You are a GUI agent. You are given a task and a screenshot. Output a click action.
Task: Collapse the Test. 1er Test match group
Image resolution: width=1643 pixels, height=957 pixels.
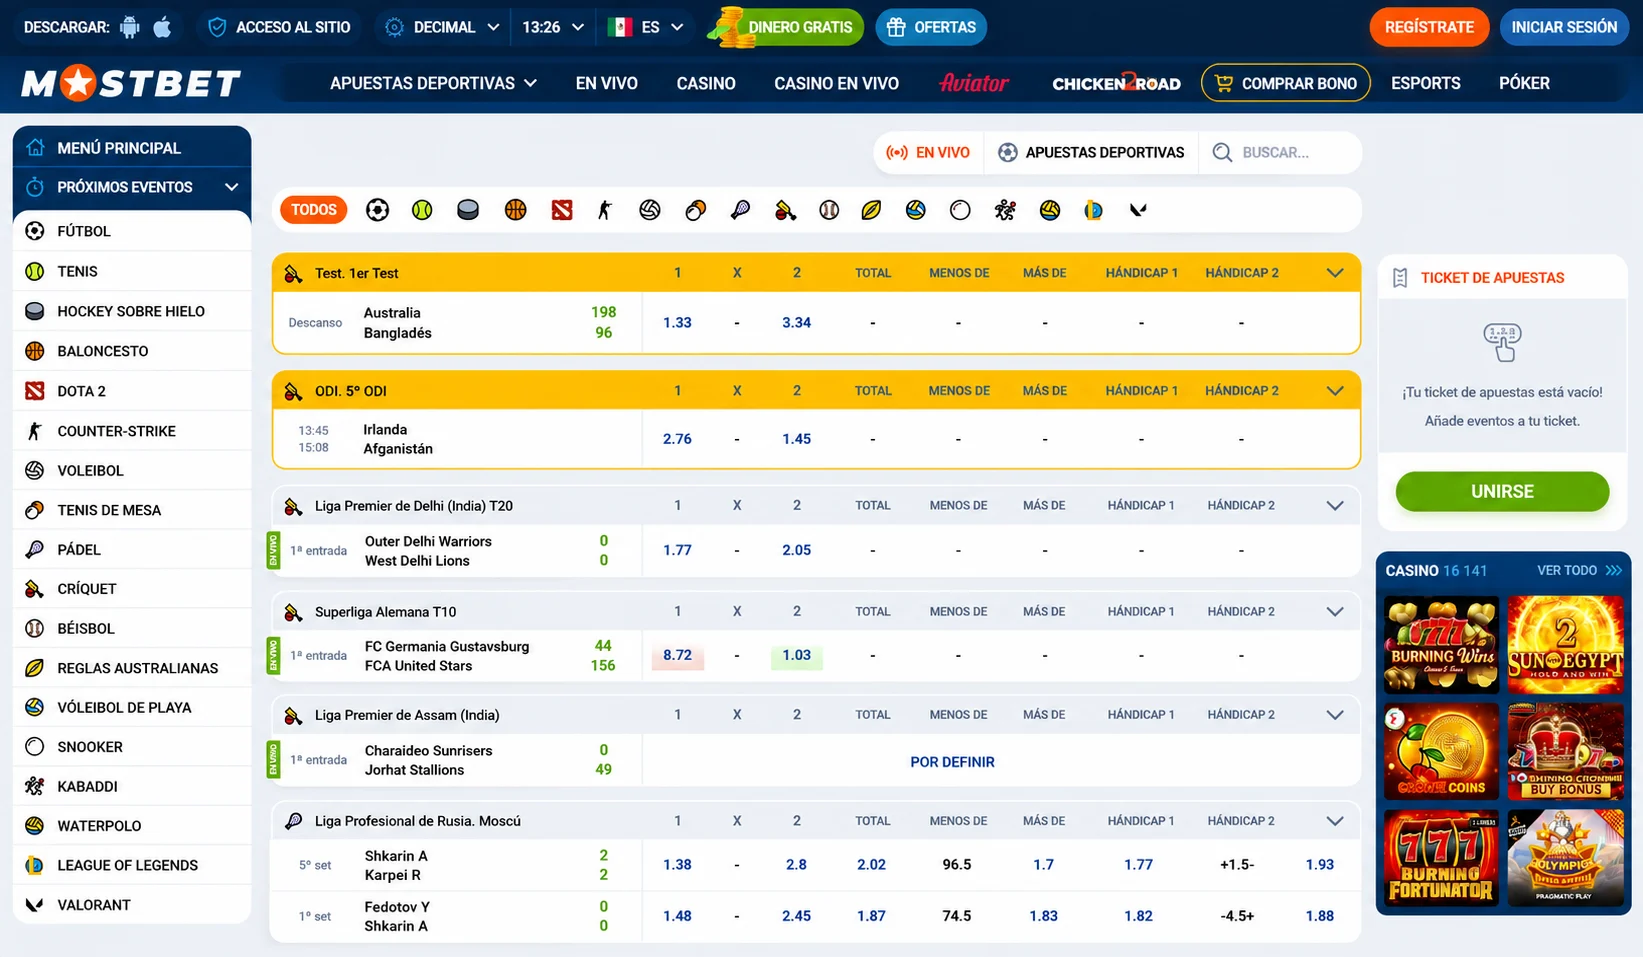tap(1334, 273)
